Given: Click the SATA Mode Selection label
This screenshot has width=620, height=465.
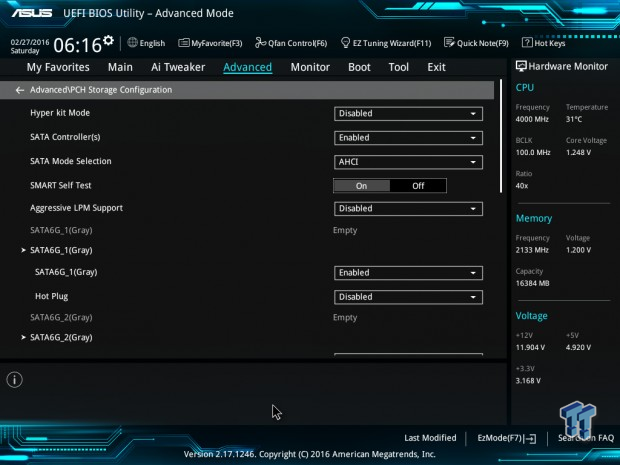Looking at the screenshot, I should 71,161.
